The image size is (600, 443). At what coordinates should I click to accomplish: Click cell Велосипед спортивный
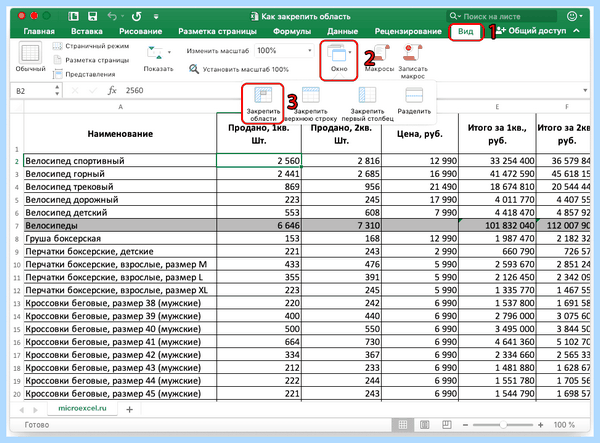point(120,161)
